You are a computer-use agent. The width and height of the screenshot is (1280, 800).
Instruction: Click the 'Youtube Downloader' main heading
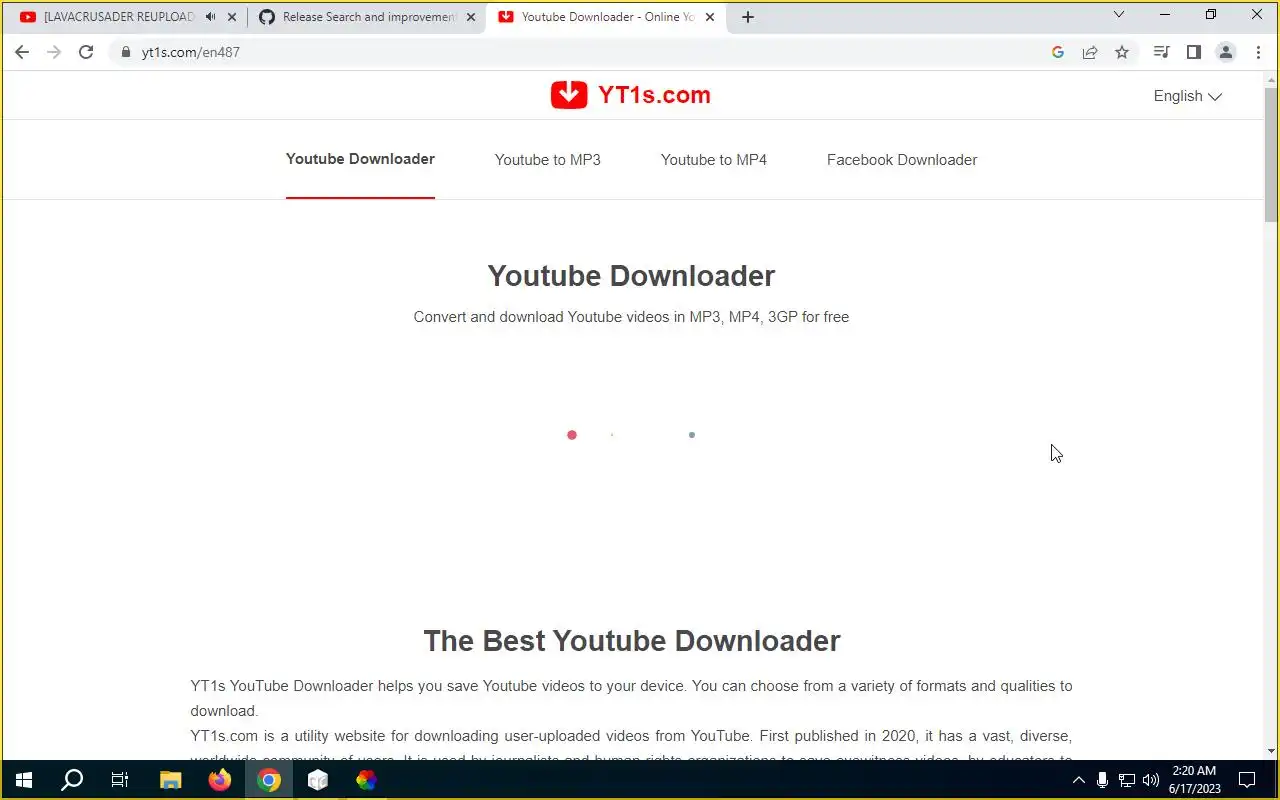(631, 276)
